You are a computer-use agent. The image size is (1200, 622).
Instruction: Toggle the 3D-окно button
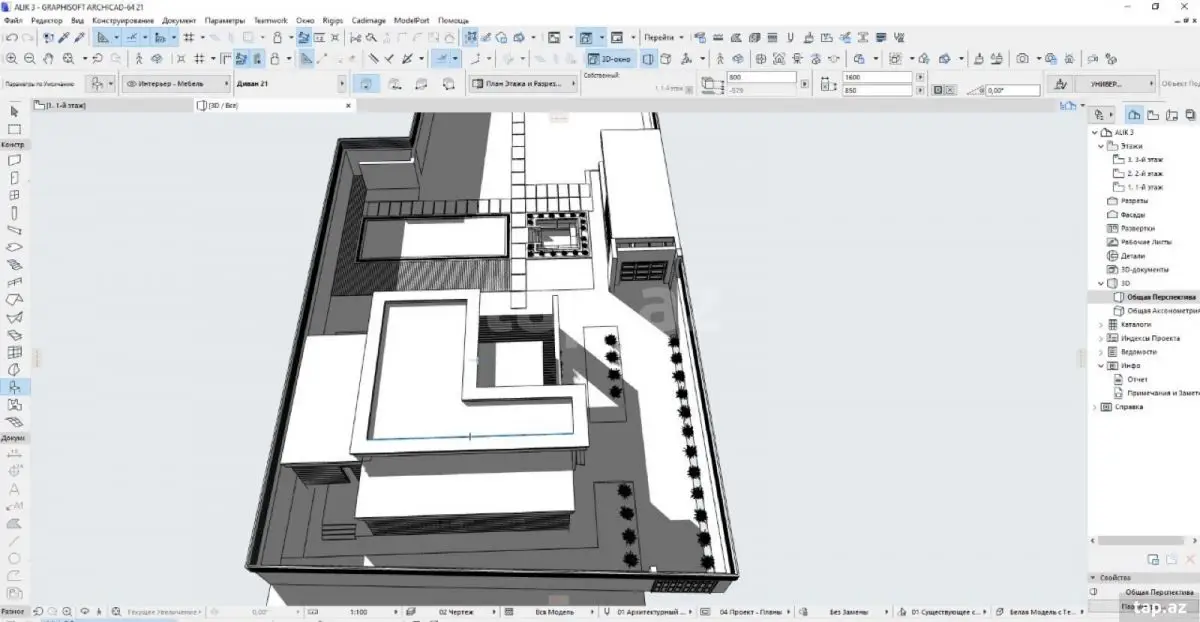click(609, 59)
